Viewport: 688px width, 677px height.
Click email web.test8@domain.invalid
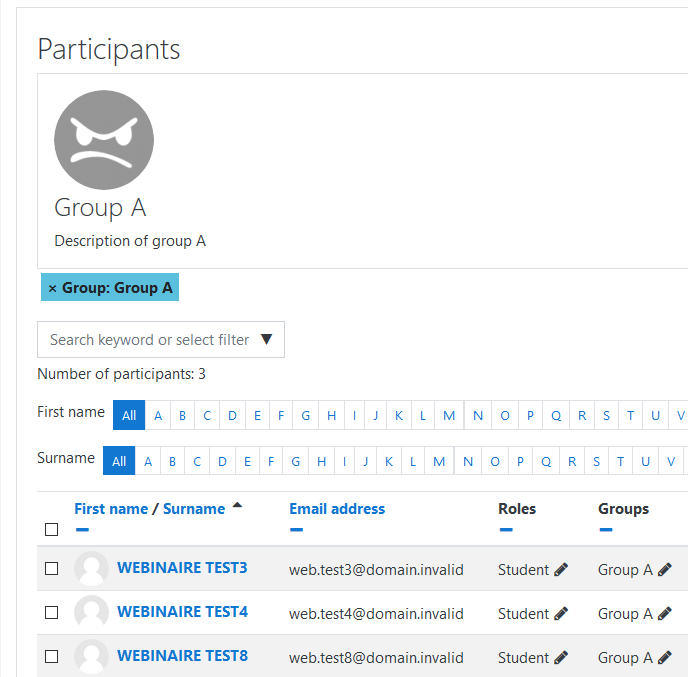tap(376, 657)
